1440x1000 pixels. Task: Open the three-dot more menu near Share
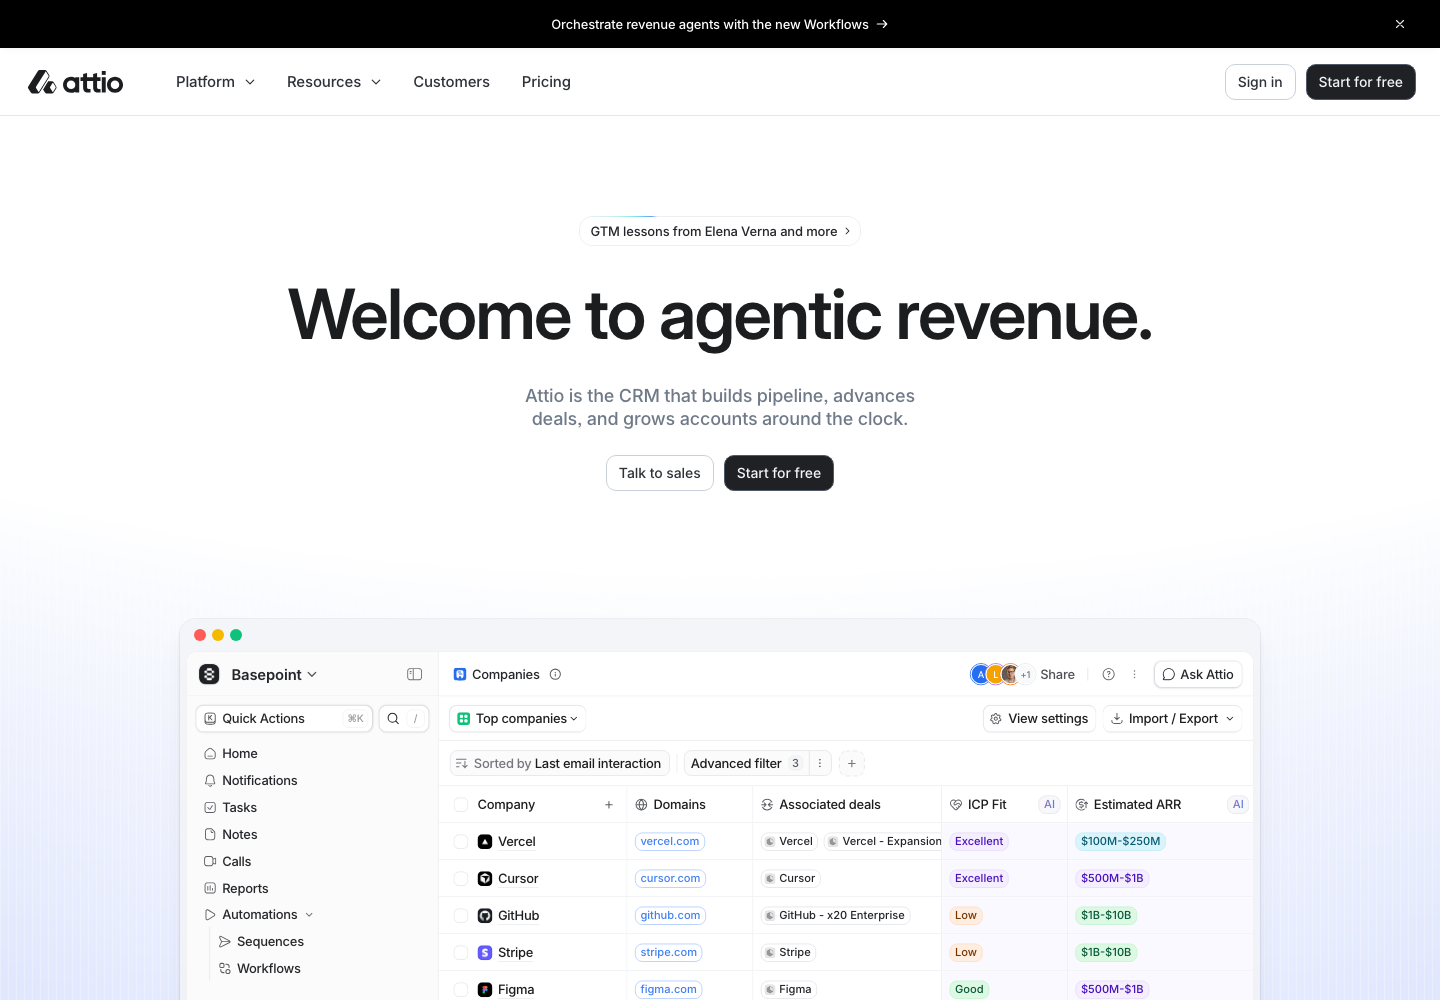tap(1134, 674)
